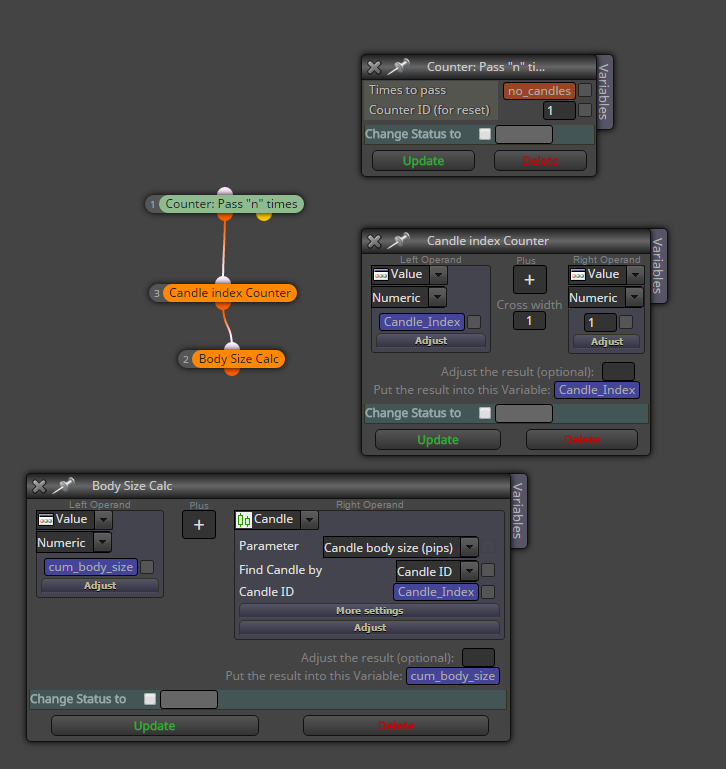726x769 pixels.
Task: Toggle checkbox beside Candle ID Candle_Index
Action: (488, 592)
